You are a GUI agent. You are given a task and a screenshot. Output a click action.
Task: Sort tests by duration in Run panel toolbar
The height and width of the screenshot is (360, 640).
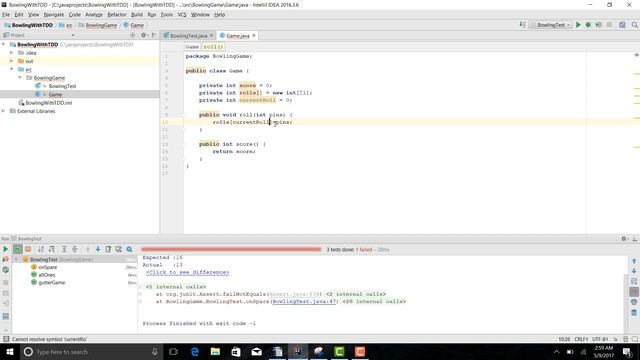coord(52,249)
